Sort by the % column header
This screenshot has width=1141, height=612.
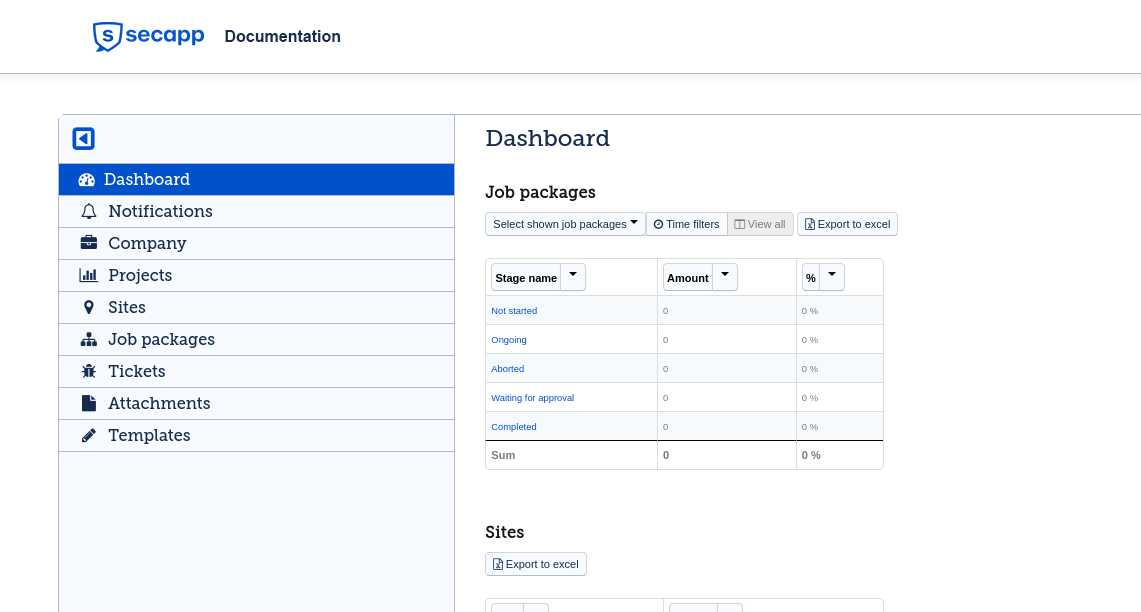pos(811,277)
